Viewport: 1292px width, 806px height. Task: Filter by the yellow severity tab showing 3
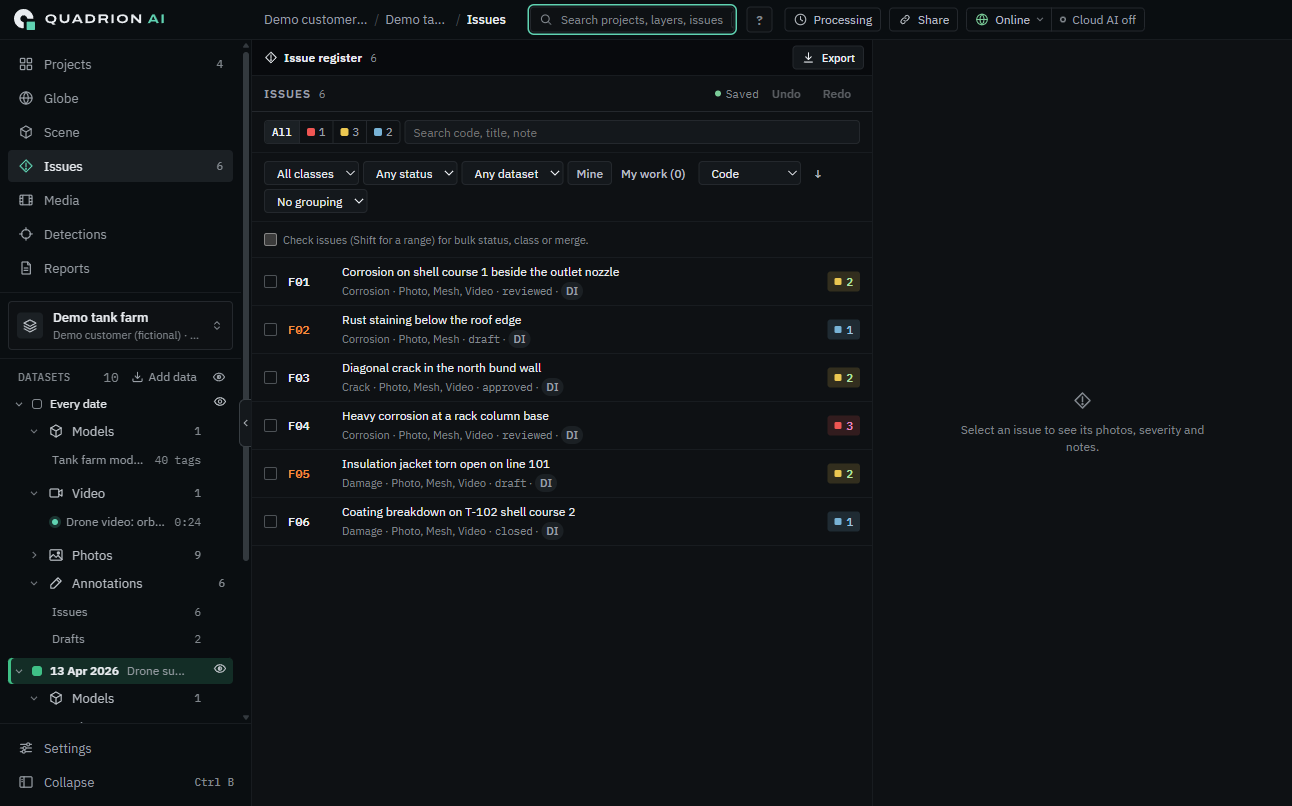[349, 132]
